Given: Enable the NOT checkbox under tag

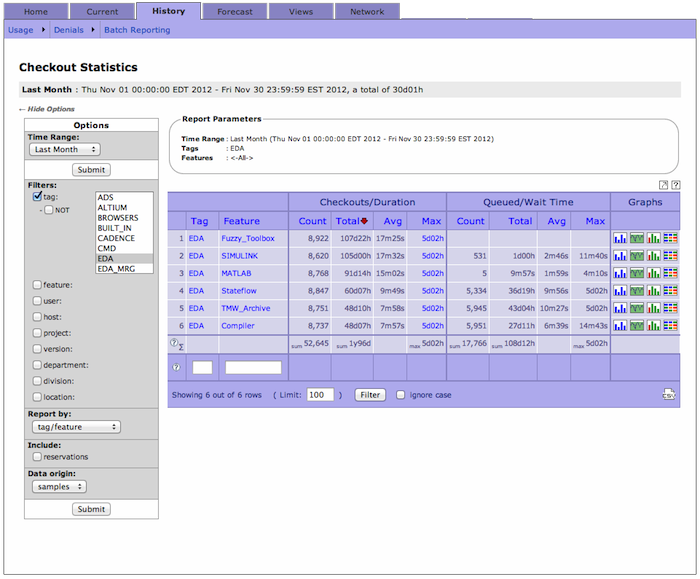Looking at the screenshot, I should click(x=50, y=210).
